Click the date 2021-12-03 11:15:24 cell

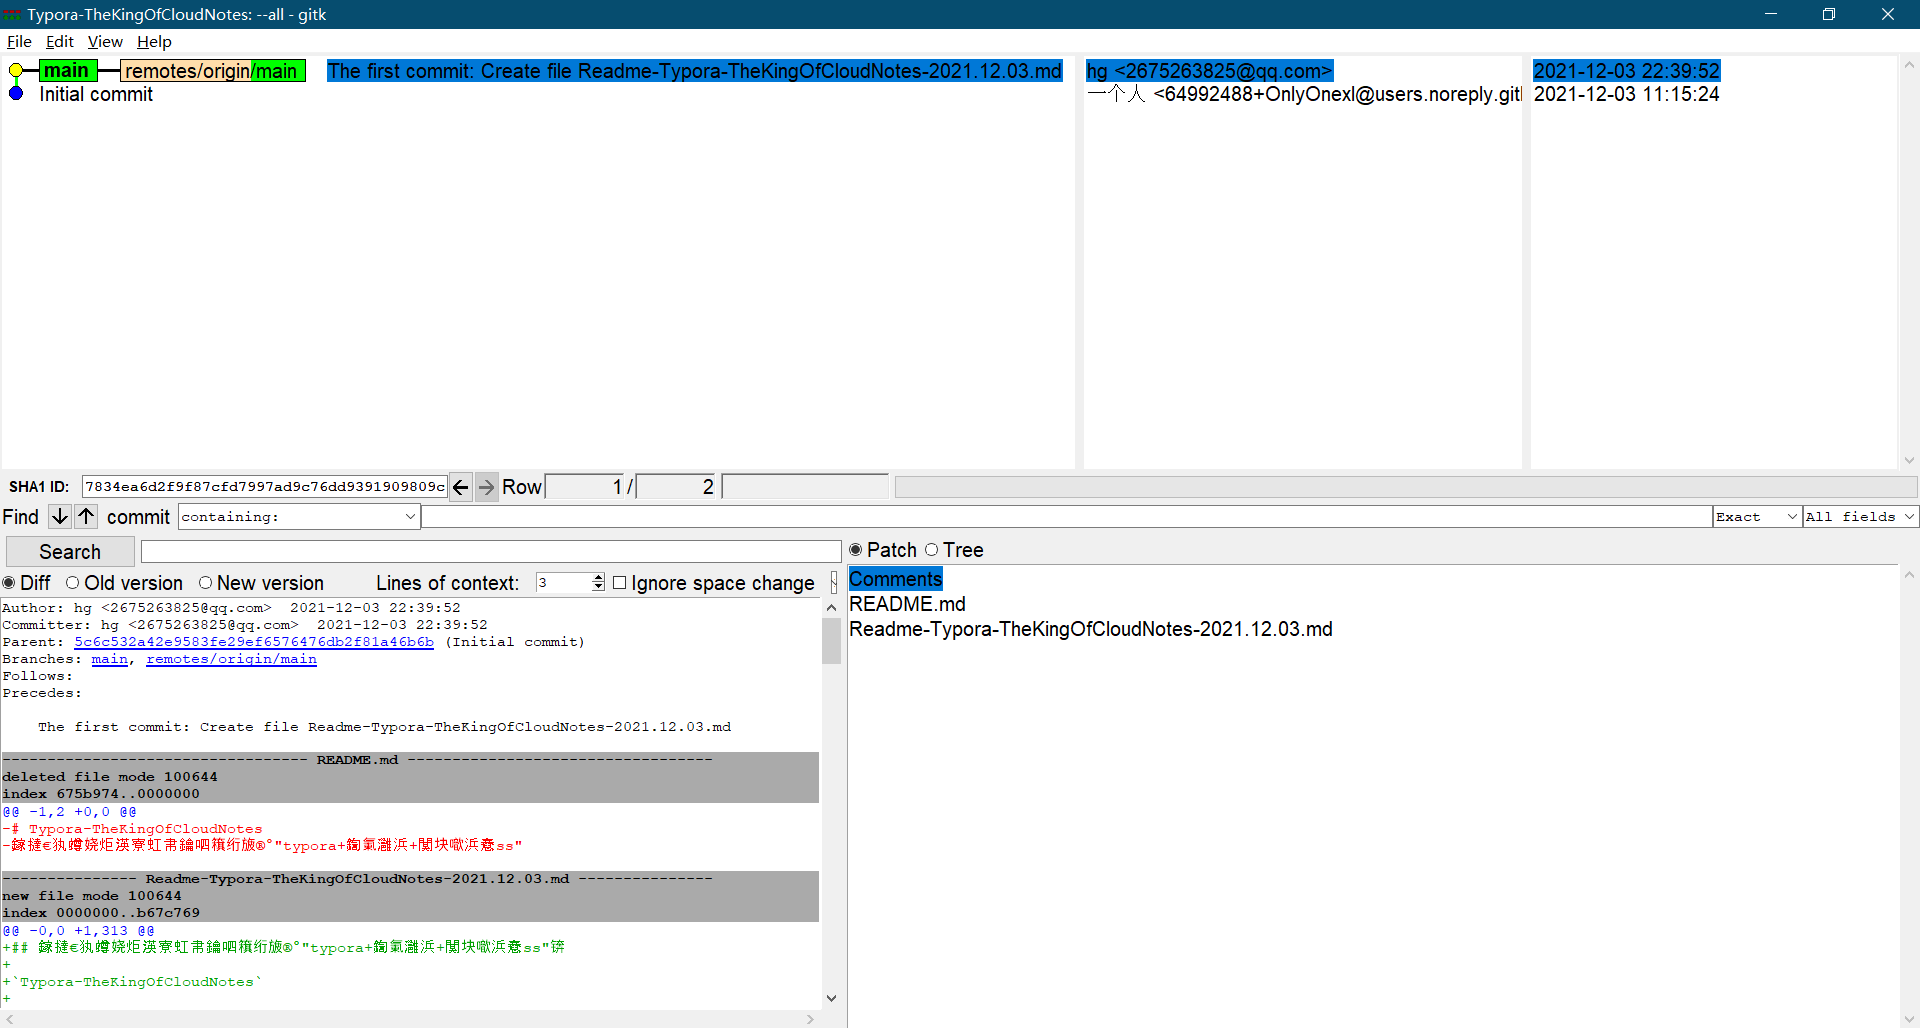tap(1626, 94)
